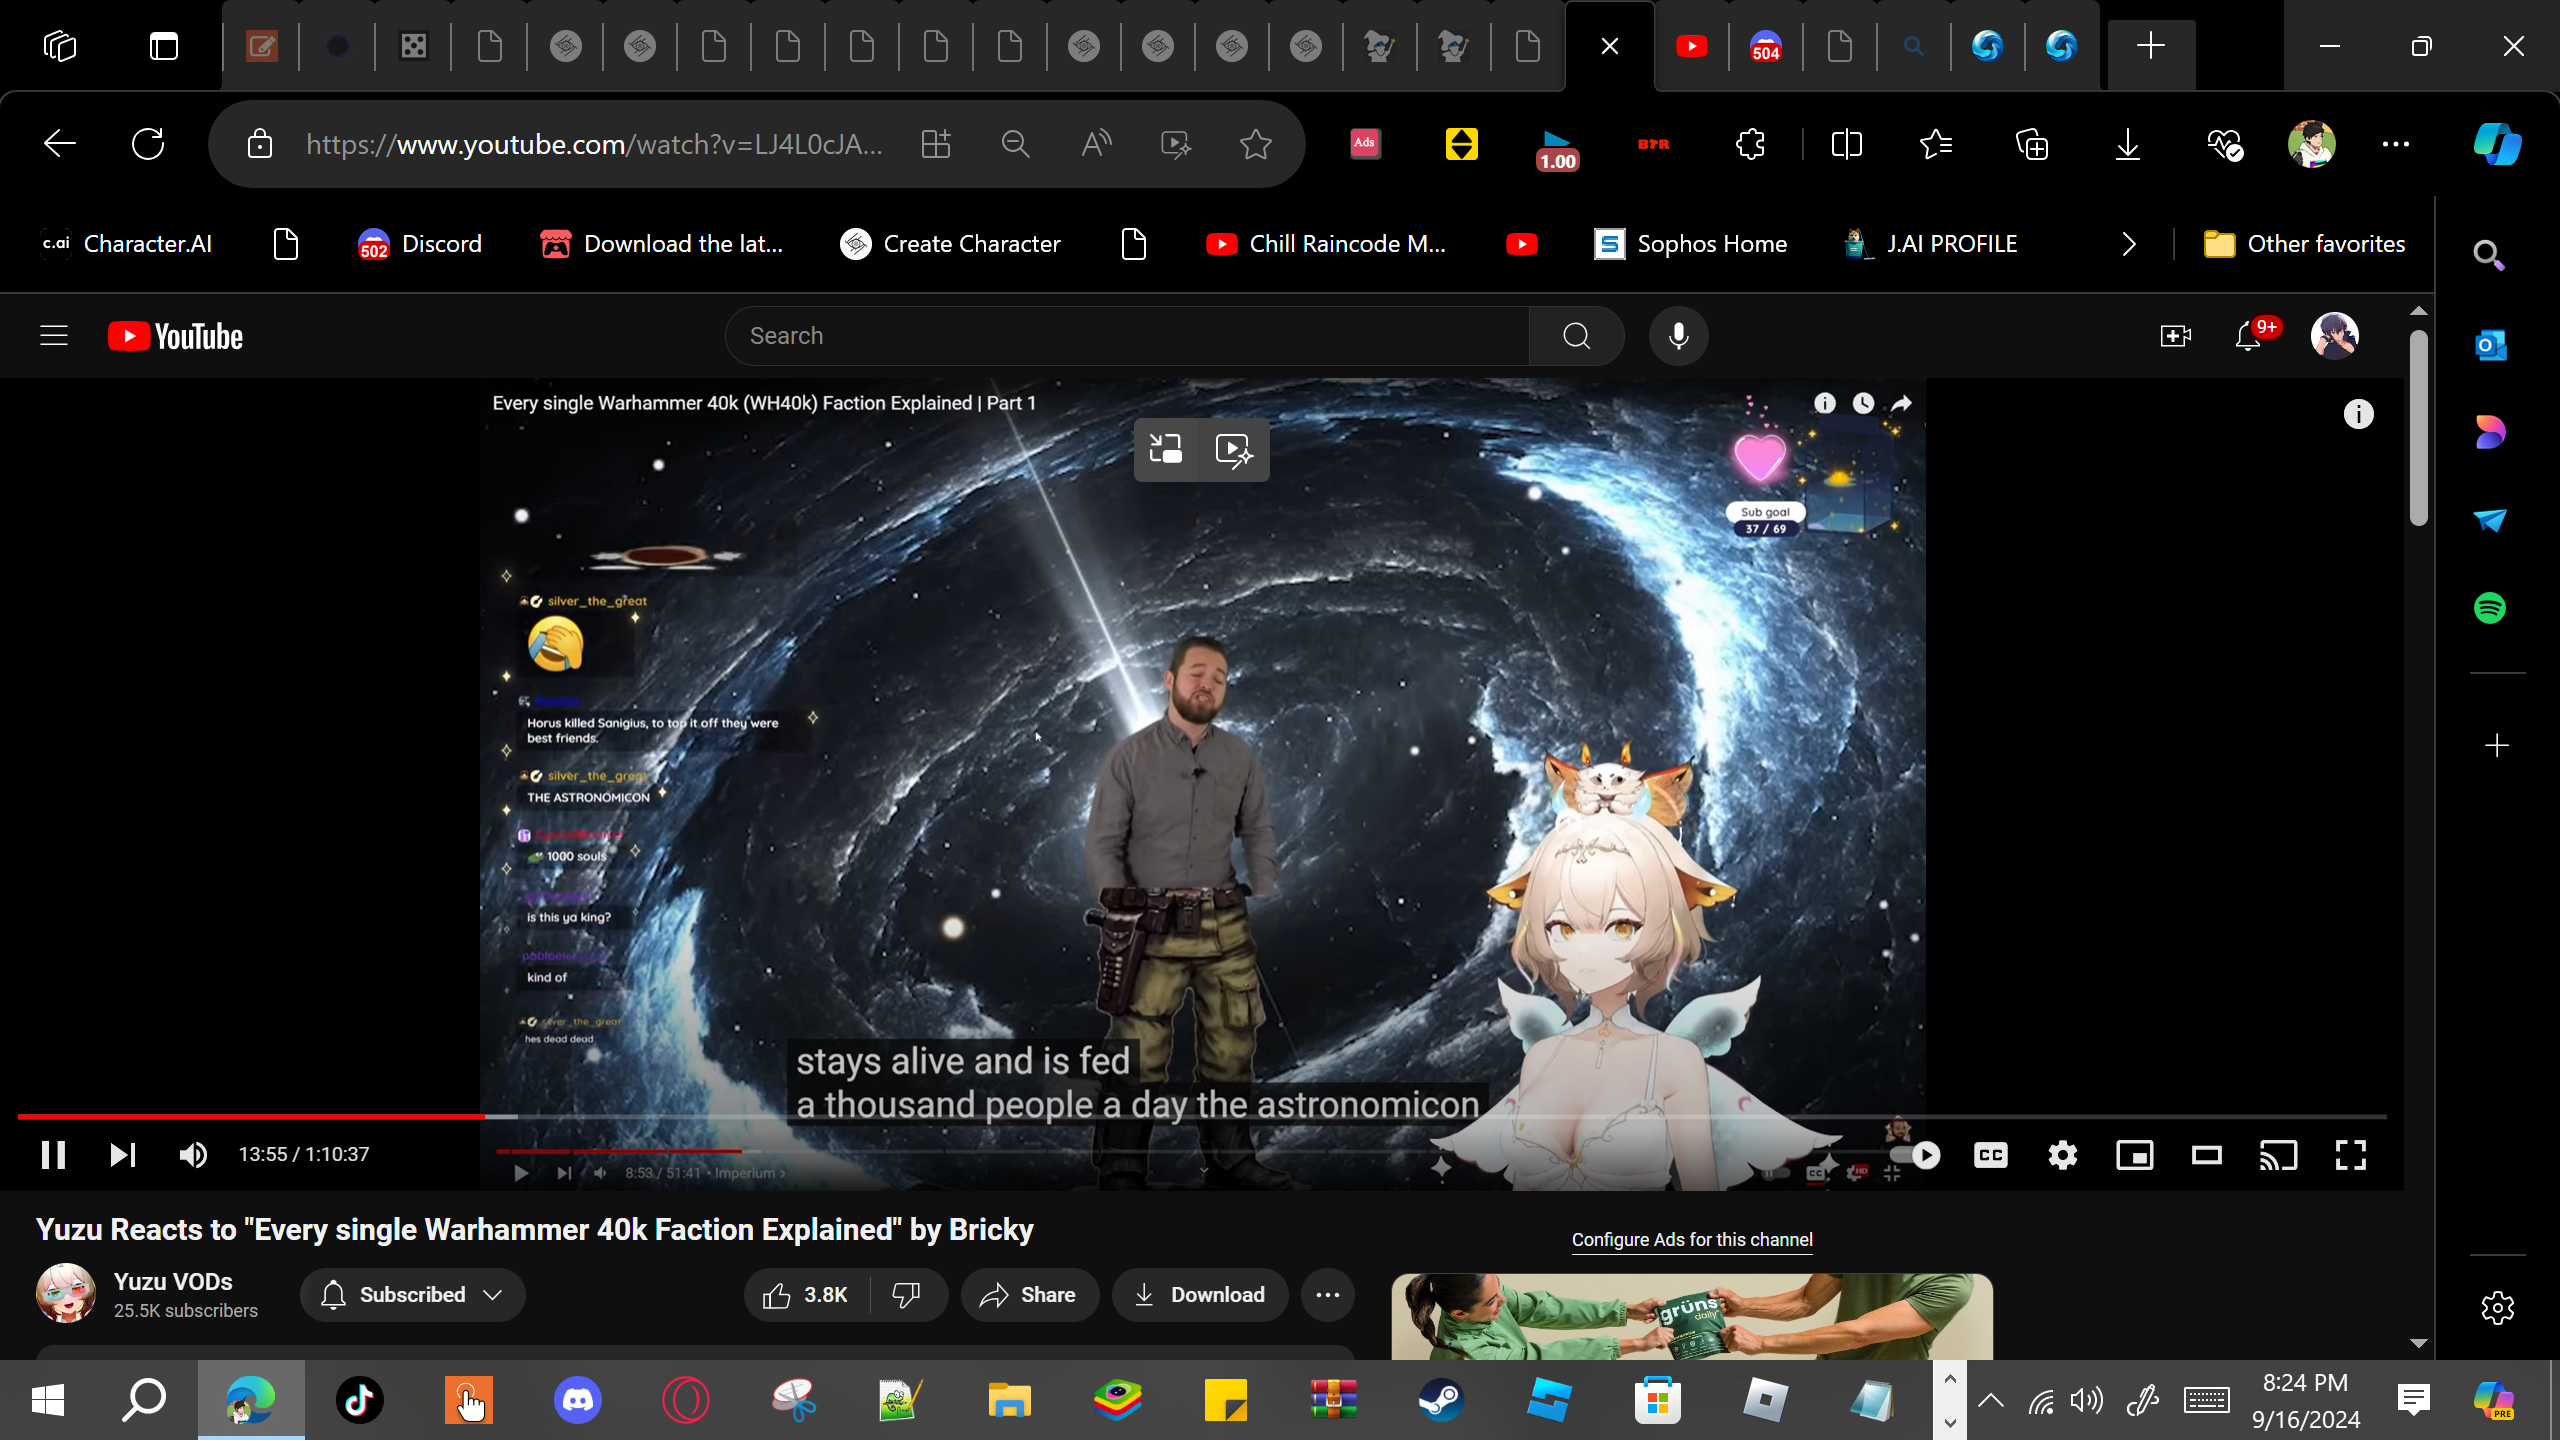This screenshot has width=2560, height=1440.
Task: Open Outlook in the Edge sidebar
Action: pyautogui.click(x=2490, y=345)
